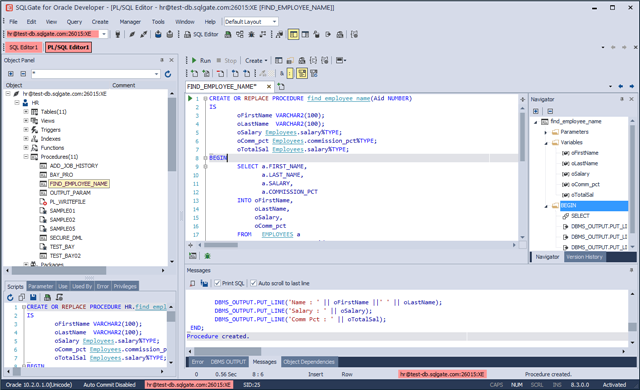Open the DBMS OUTPUT tab
This screenshot has width=640, height=390.
pyautogui.click(x=228, y=362)
